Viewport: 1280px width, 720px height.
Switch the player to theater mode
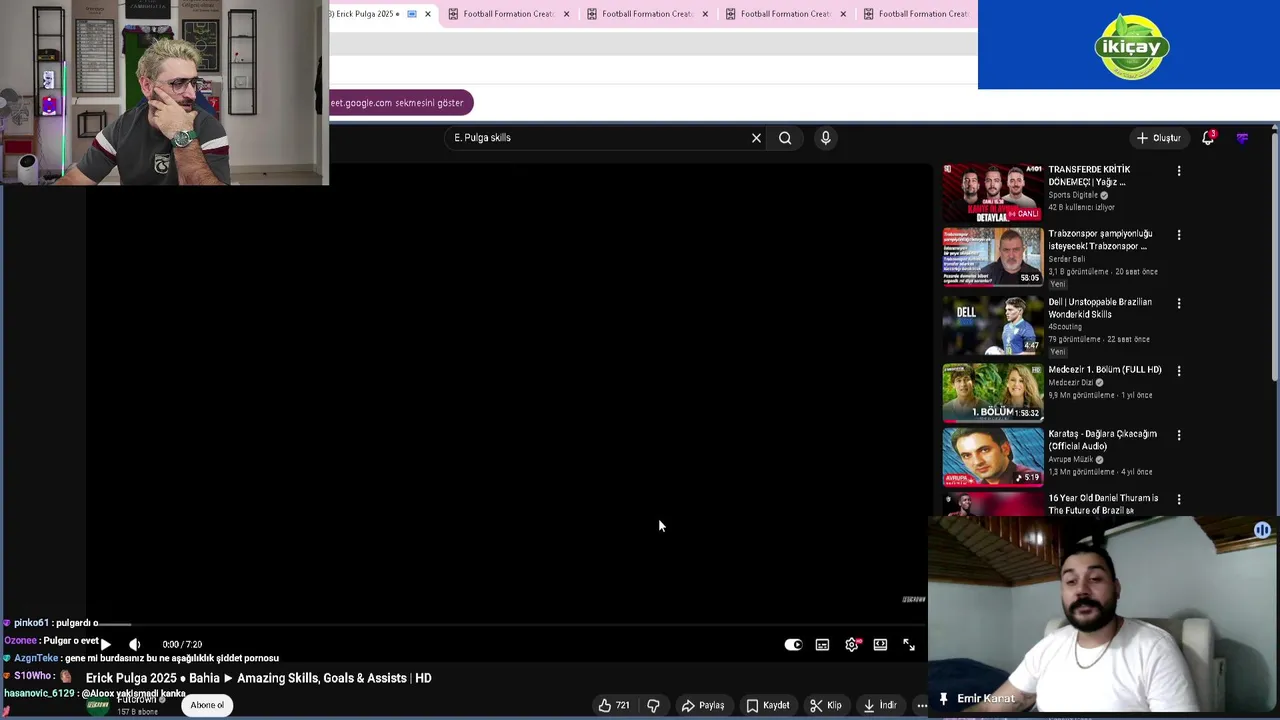pyautogui.click(x=880, y=645)
